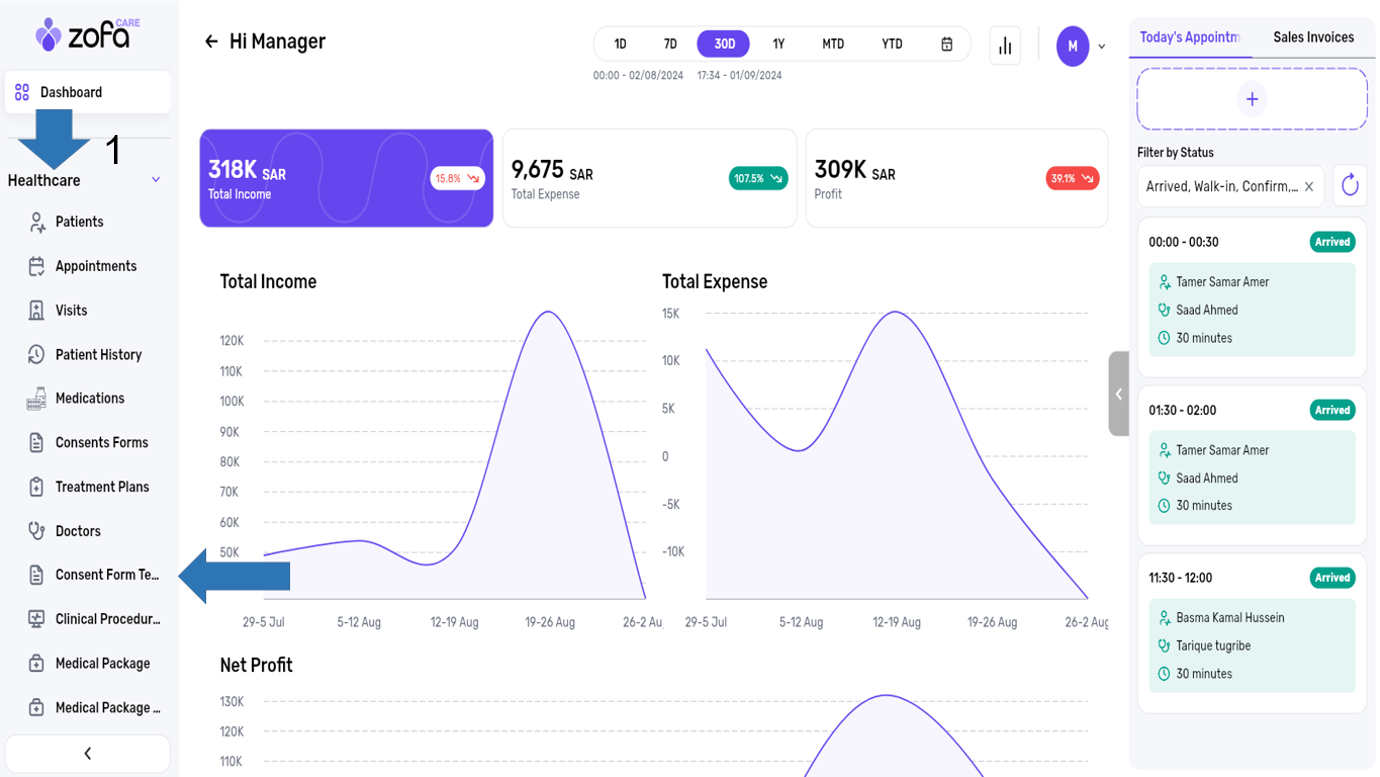
Task: Open Medications in the sidebar
Action: tap(89, 398)
